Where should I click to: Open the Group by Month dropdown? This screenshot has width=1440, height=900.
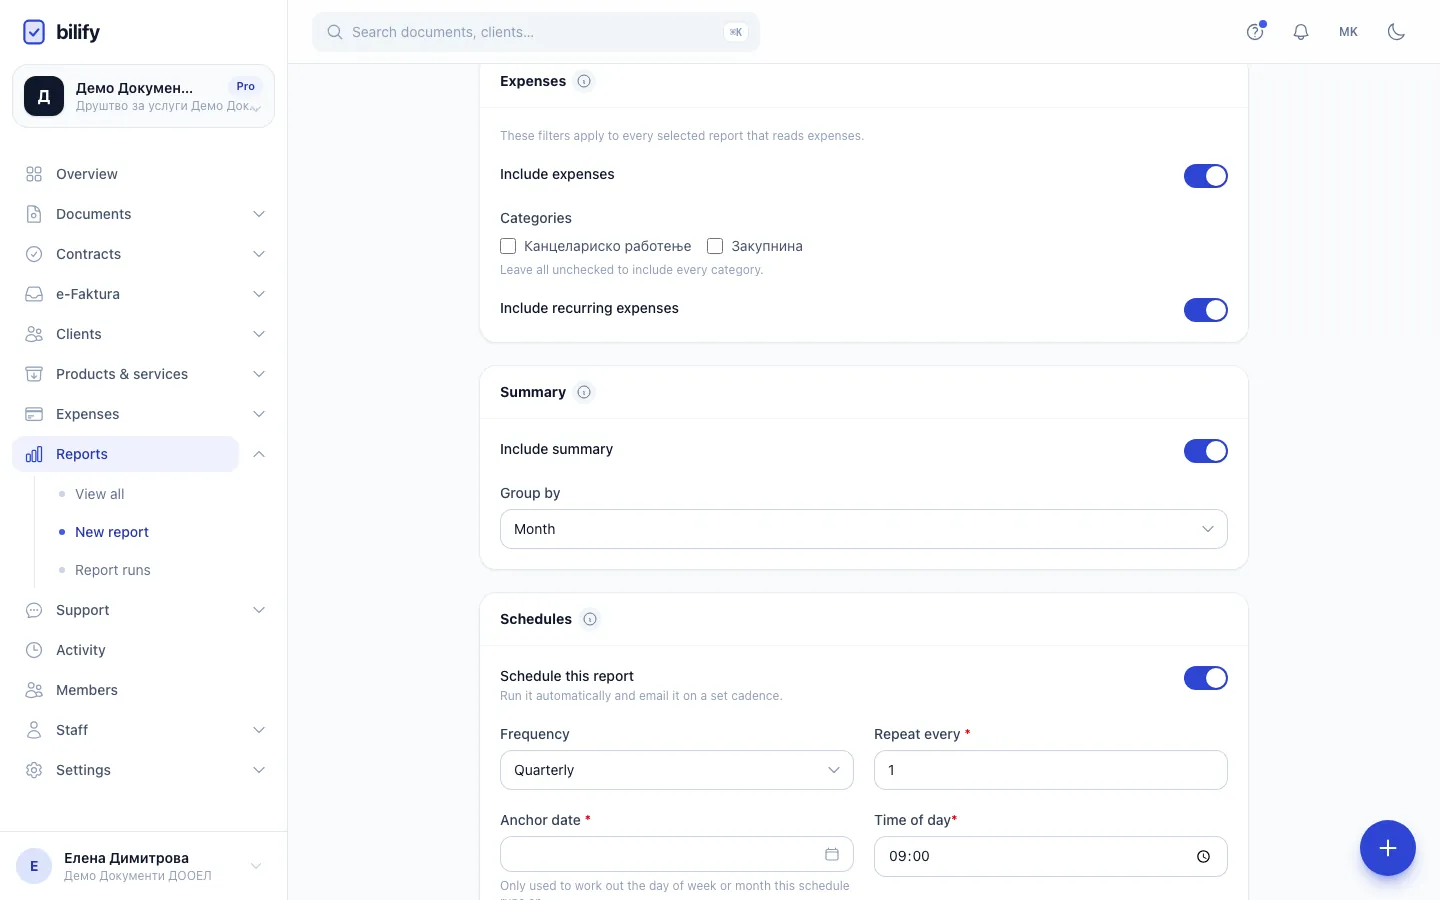(x=864, y=529)
